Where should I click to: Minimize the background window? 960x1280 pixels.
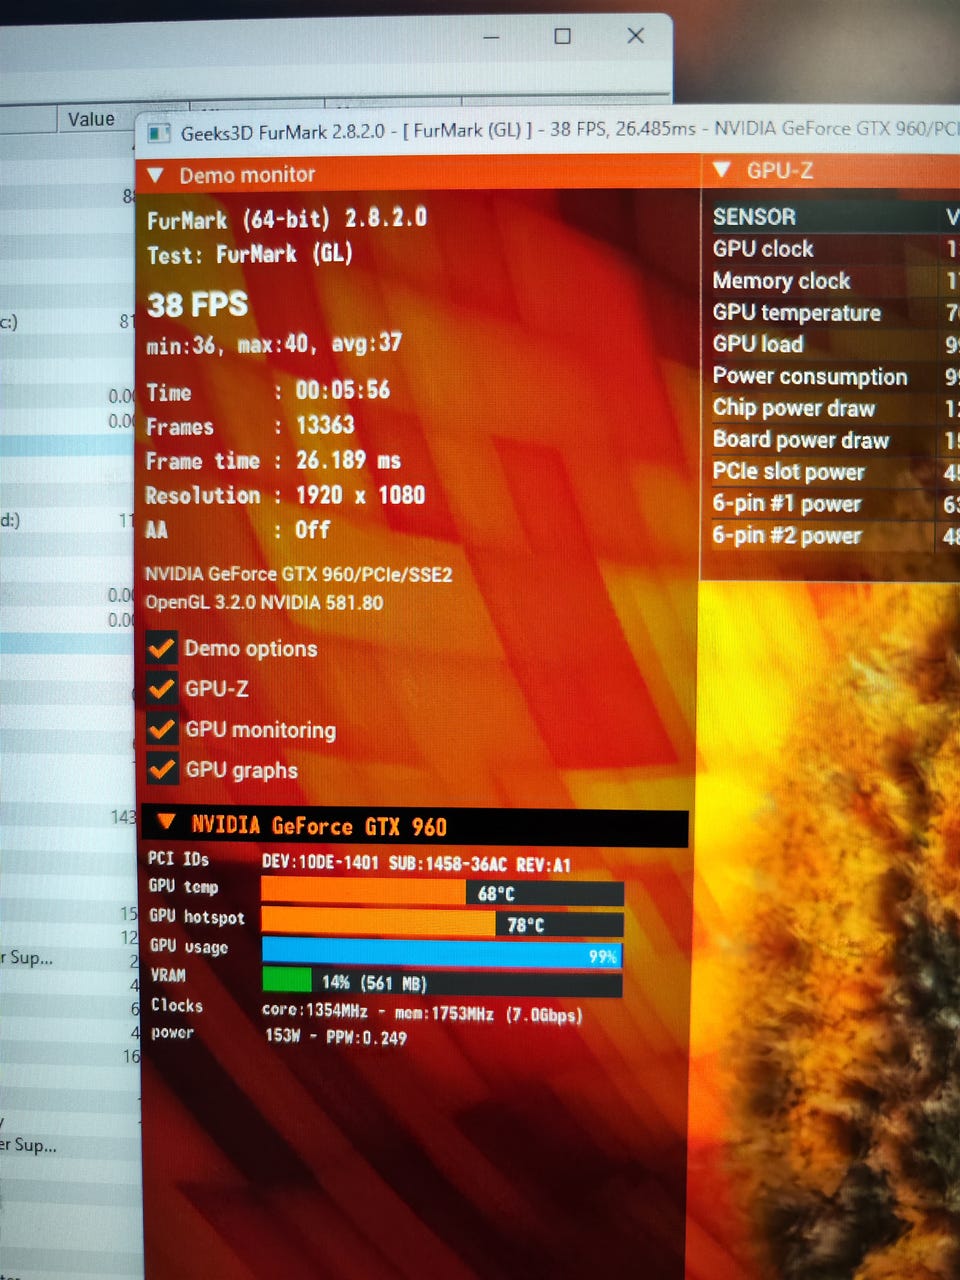coord(491,36)
